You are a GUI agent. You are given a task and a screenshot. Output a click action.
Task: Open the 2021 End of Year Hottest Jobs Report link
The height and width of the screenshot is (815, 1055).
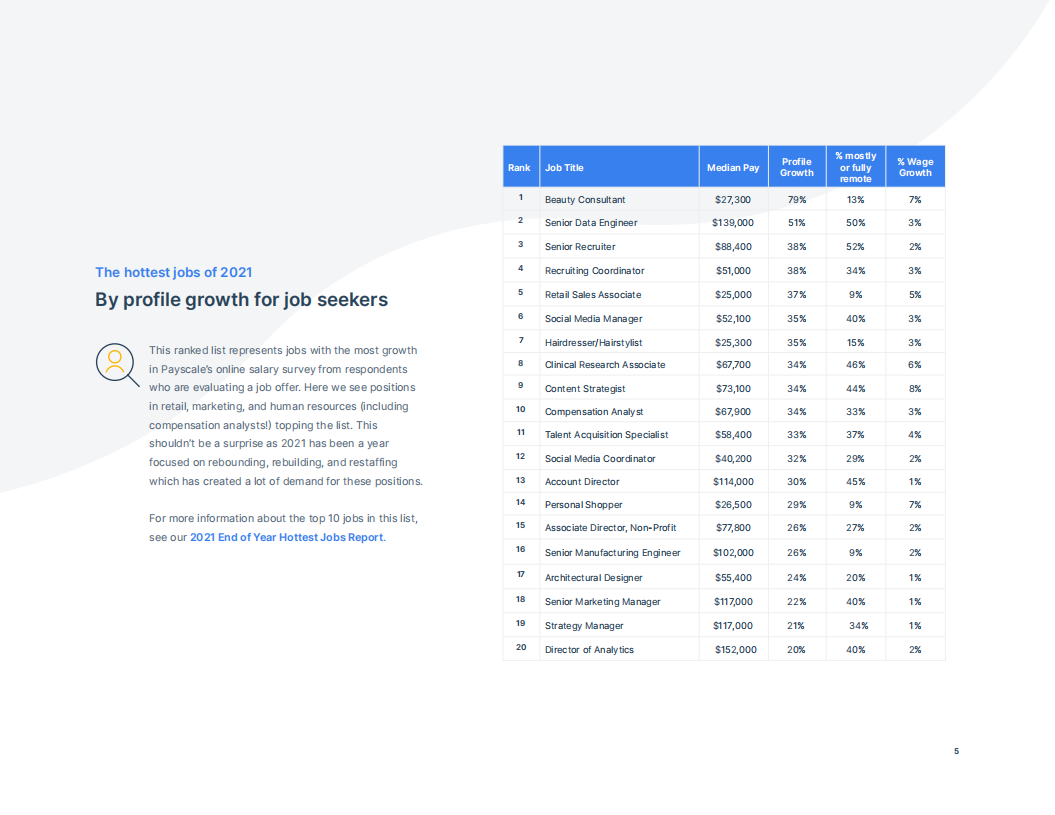(x=286, y=537)
